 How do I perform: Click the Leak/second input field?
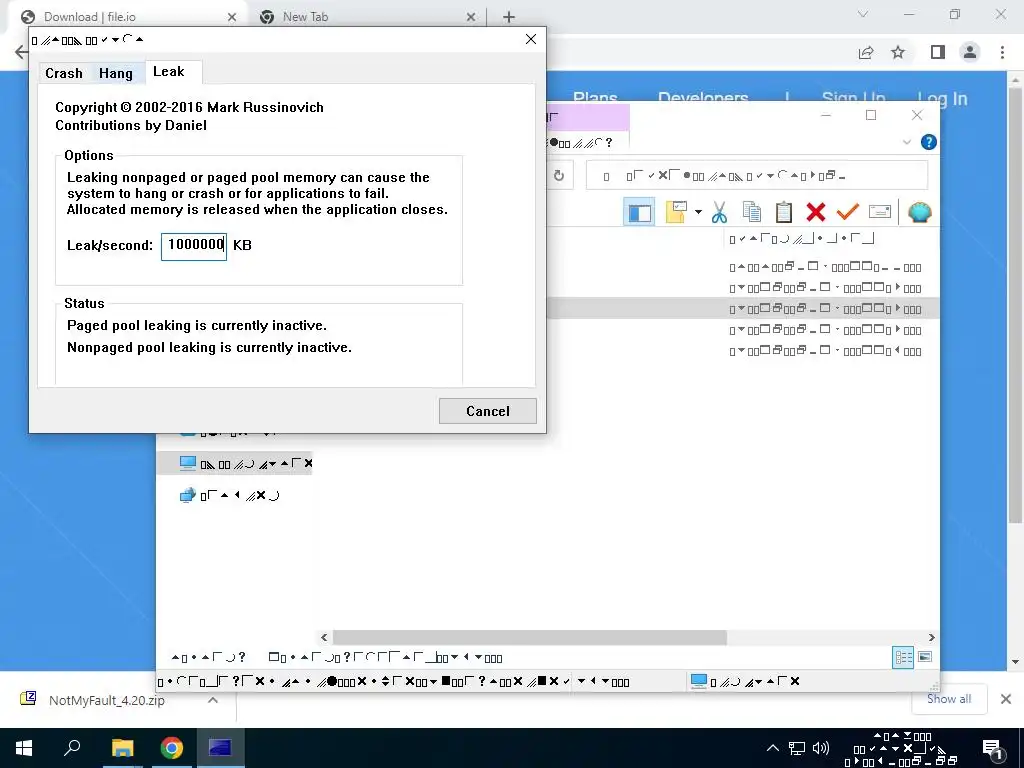[x=194, y=246]
